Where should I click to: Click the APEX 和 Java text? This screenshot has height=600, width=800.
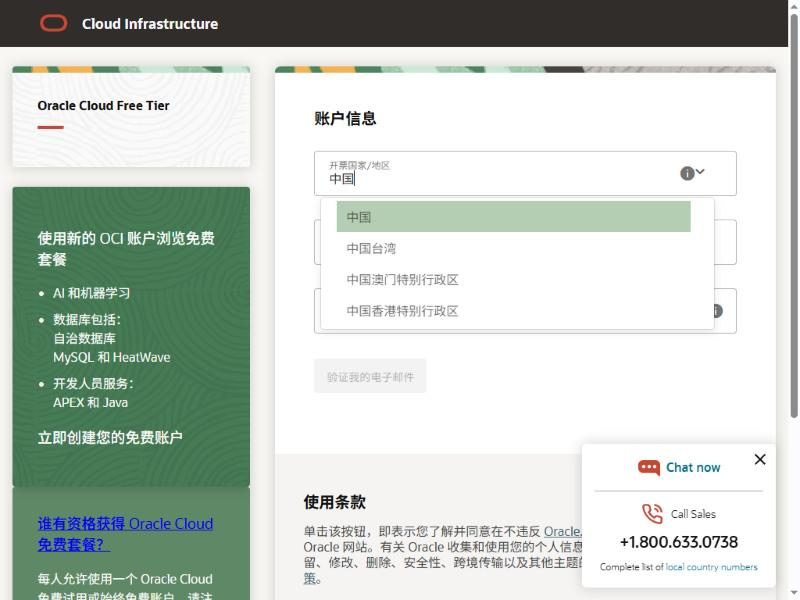click(90, 403)
